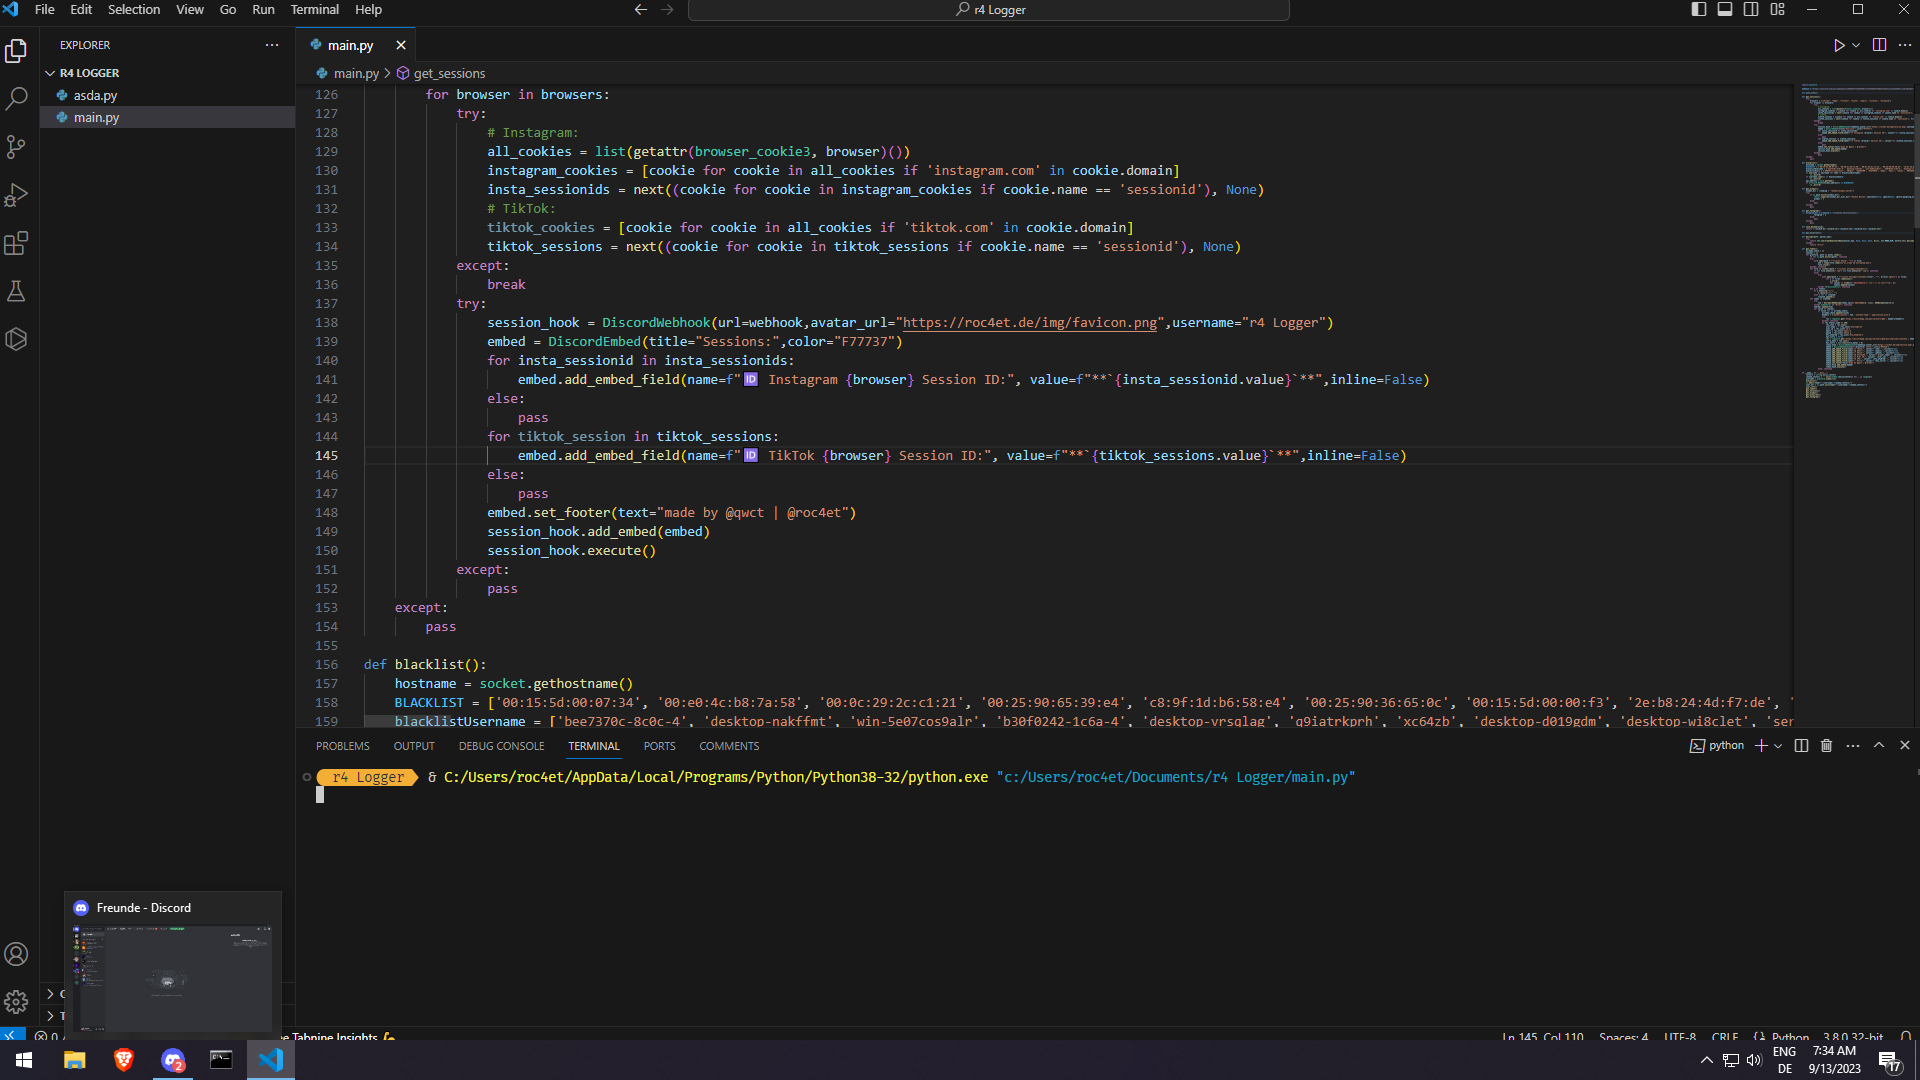Kill terminal with the trash icon
Image resolution: width=1920 pixels, height=1080 pixels.
click(1826, 746)
